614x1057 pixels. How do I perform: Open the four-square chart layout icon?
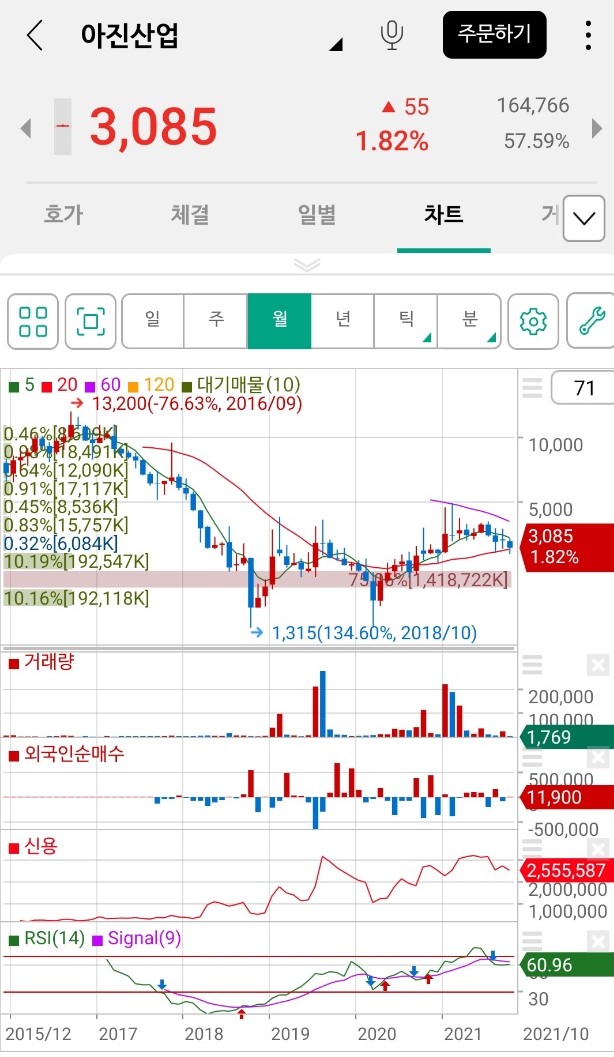click(33, 321)
